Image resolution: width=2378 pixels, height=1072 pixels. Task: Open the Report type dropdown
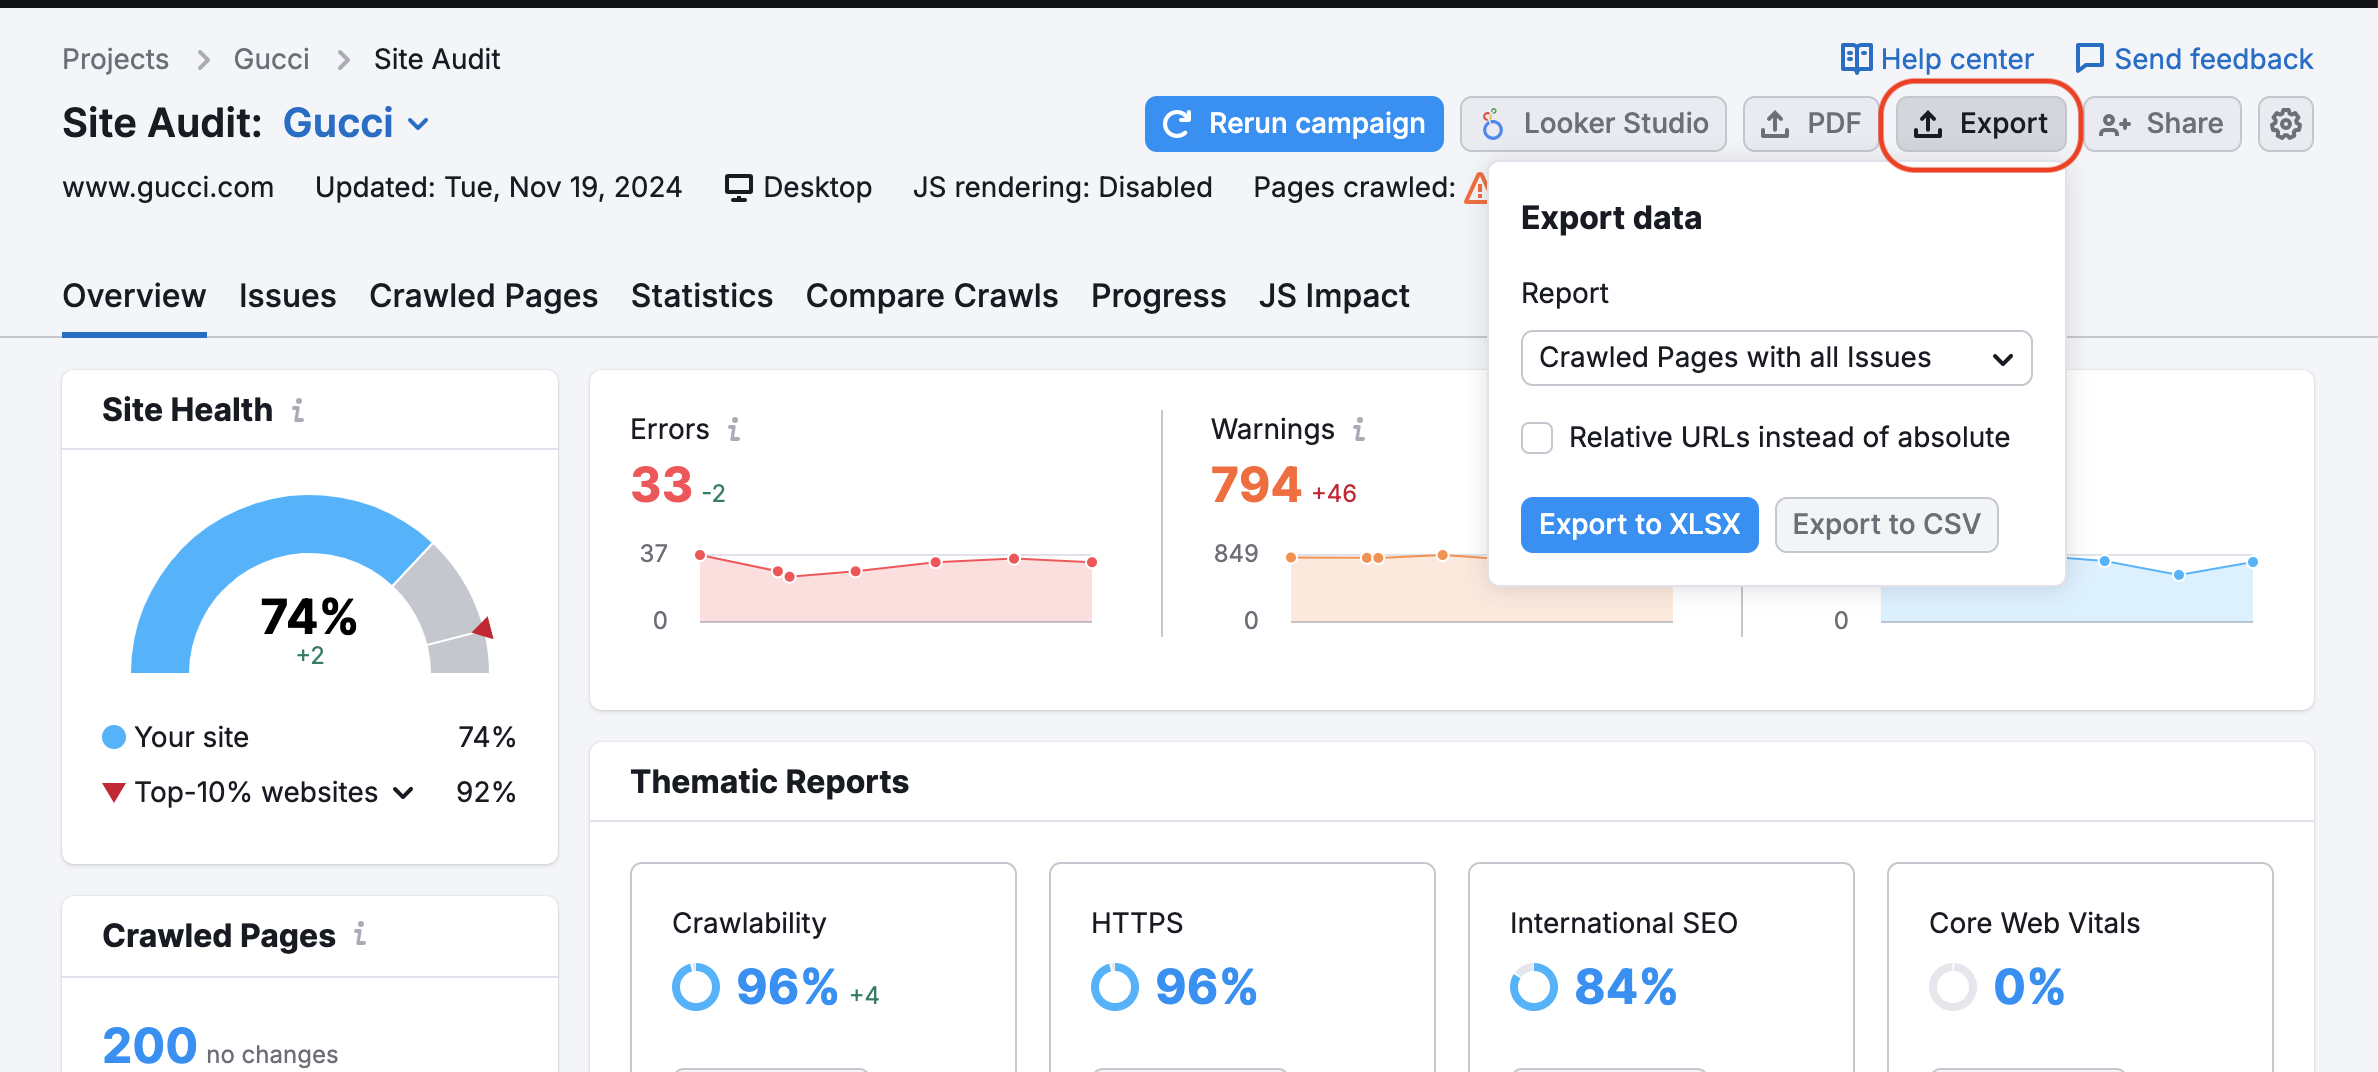[x=1776, y=358]
